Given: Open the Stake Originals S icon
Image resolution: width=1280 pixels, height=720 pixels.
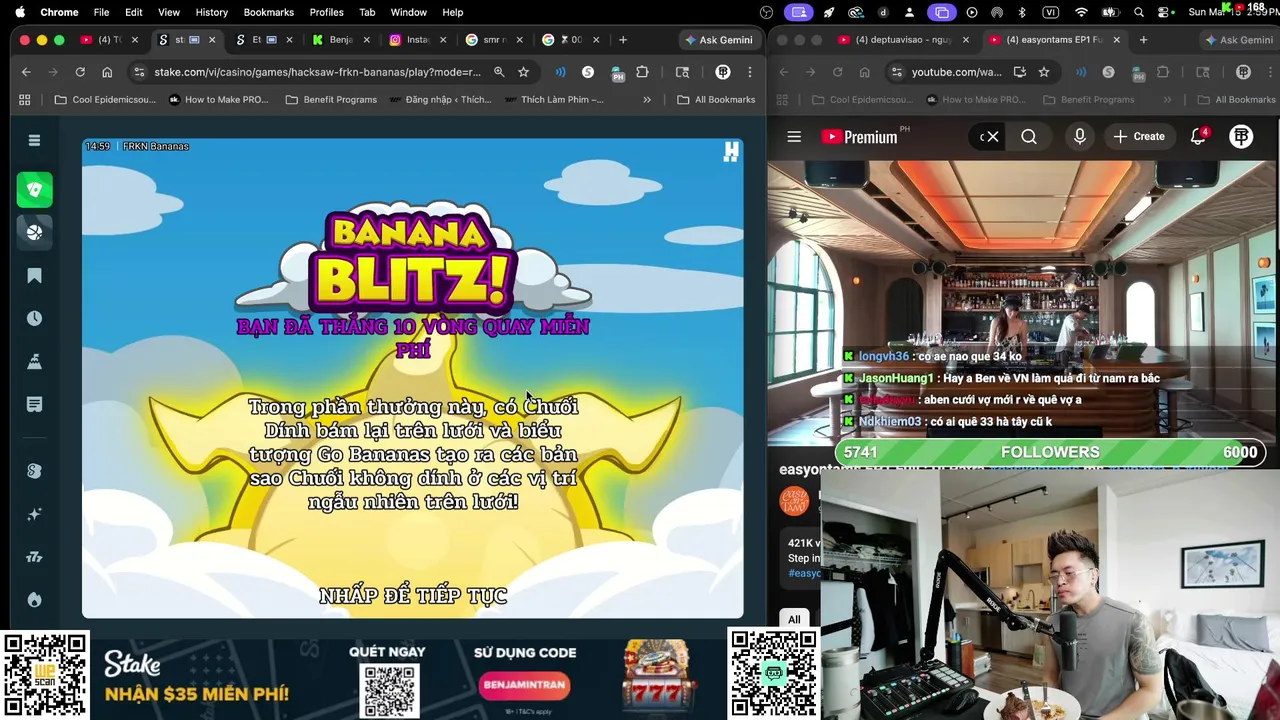Looking at the screenshot, I should [34, 471].
